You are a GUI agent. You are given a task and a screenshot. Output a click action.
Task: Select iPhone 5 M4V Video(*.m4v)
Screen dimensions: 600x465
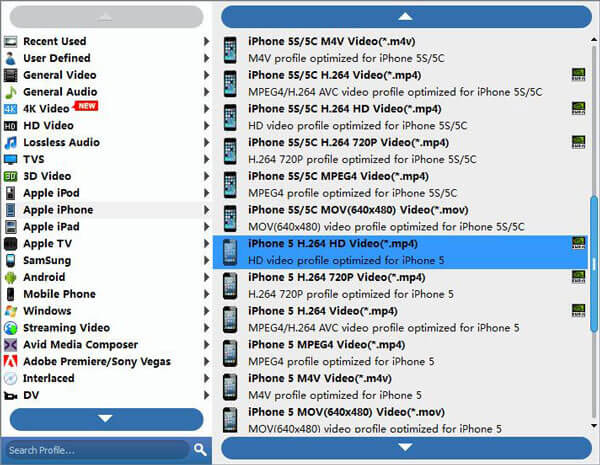point(401,387)
